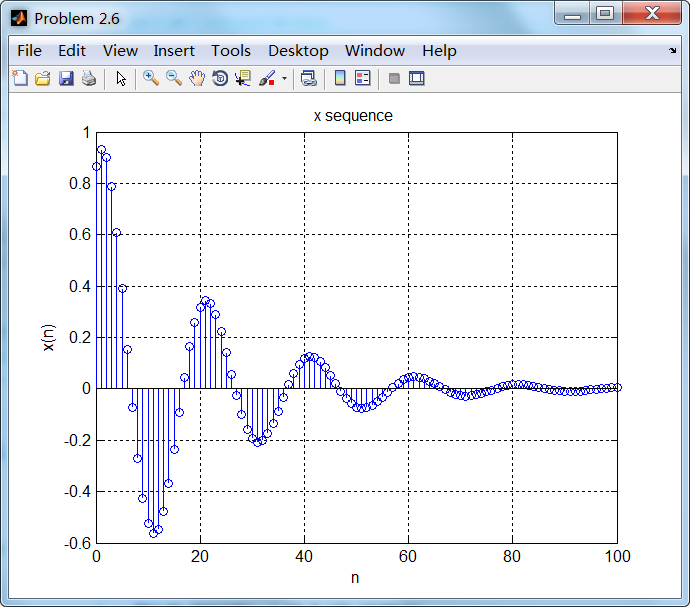Screen dimensions: 690x607
Task: Save the figure with the floppy disk icon
Action: tap(66, 78)
